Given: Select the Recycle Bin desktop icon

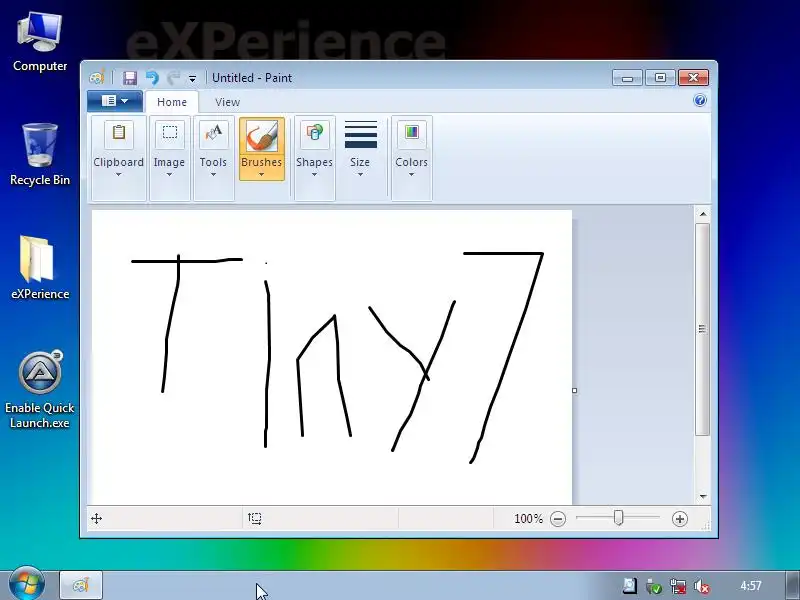Looking at the screenshot, I should point(40,155).
